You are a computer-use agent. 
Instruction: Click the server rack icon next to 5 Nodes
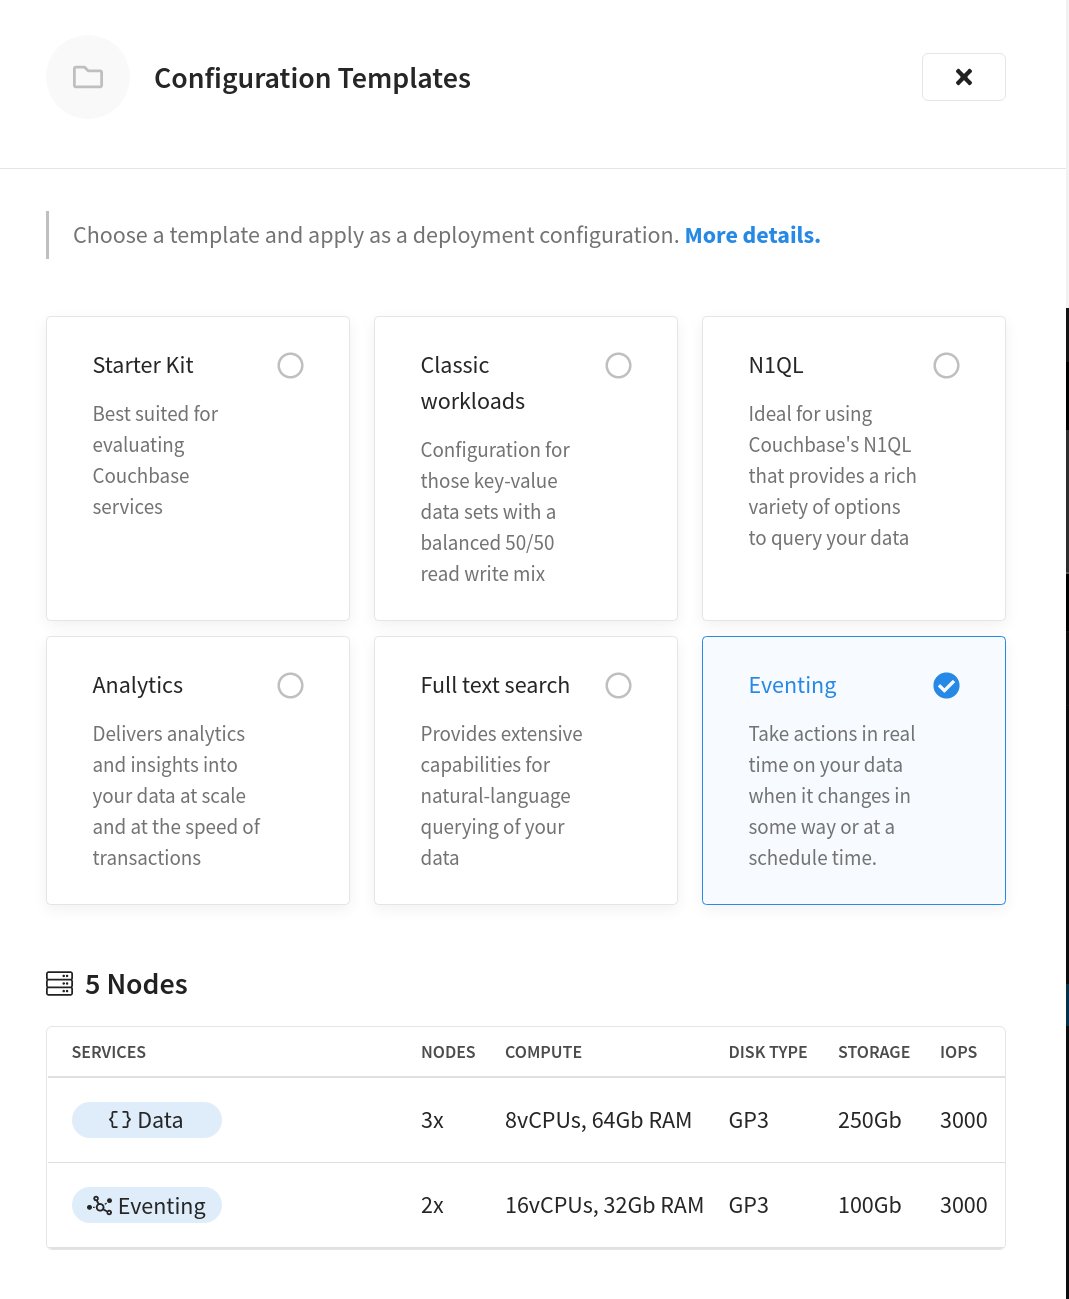pyautogui.click(x=60, y=983)
